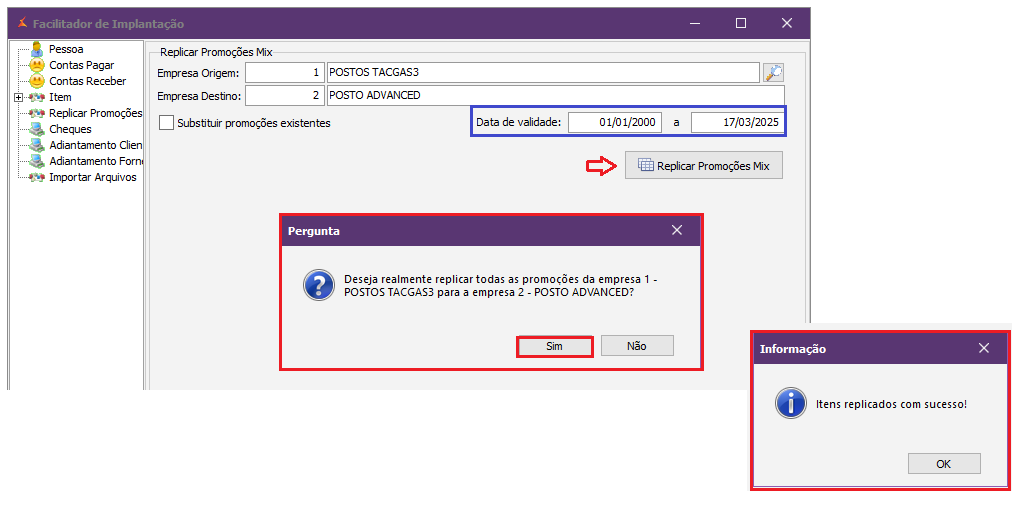Decline replication with Não button
This screenshot has height=509, width=1031.
[x=636, y=346]
